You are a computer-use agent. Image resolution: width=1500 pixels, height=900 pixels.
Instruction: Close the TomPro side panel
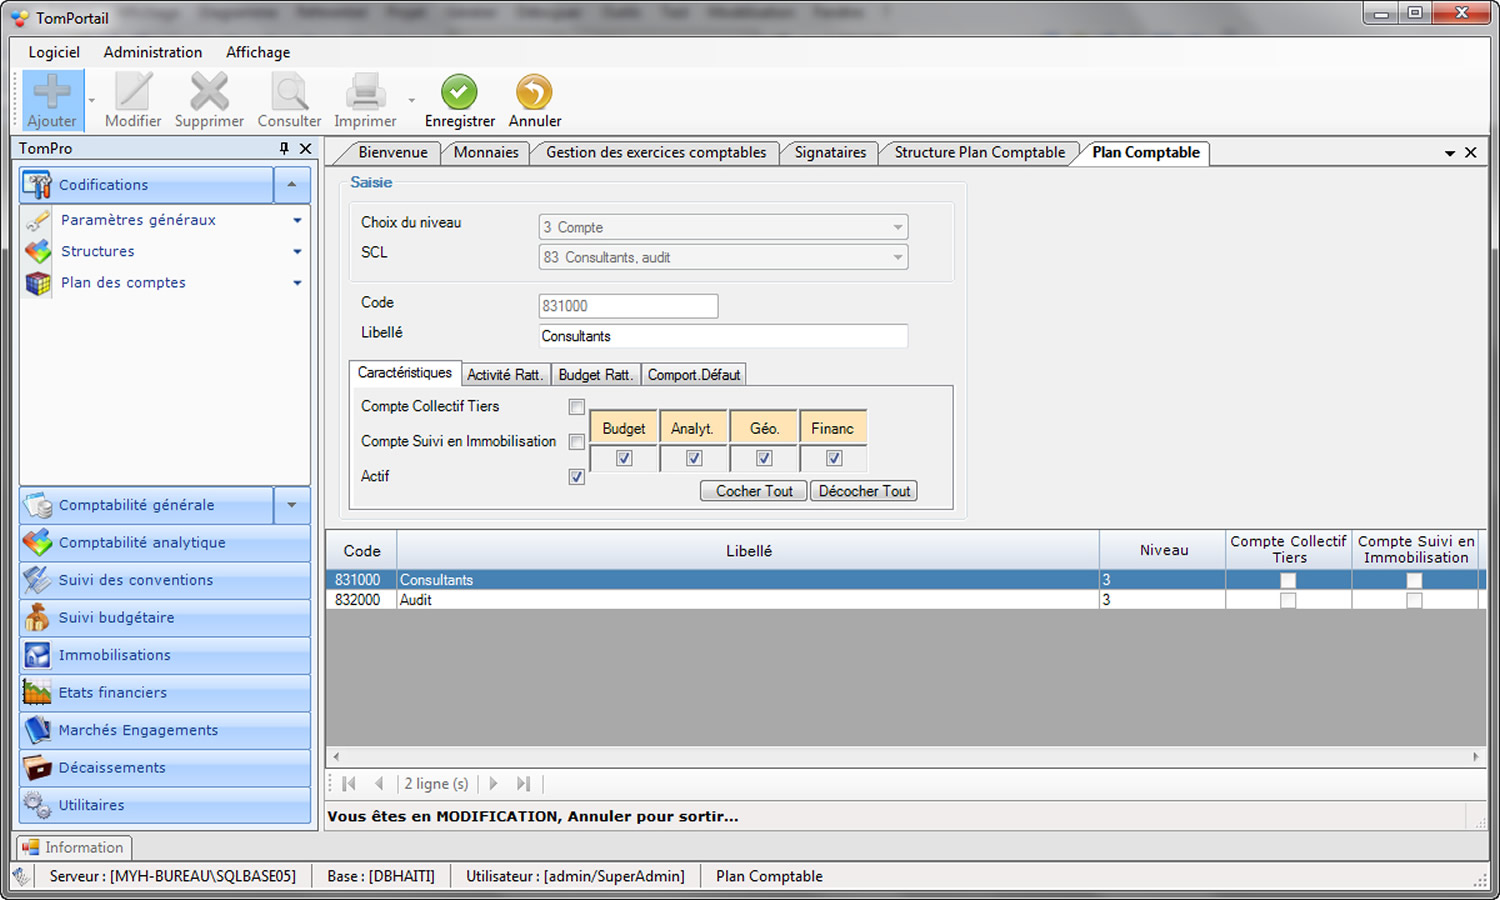pos(306,148)
